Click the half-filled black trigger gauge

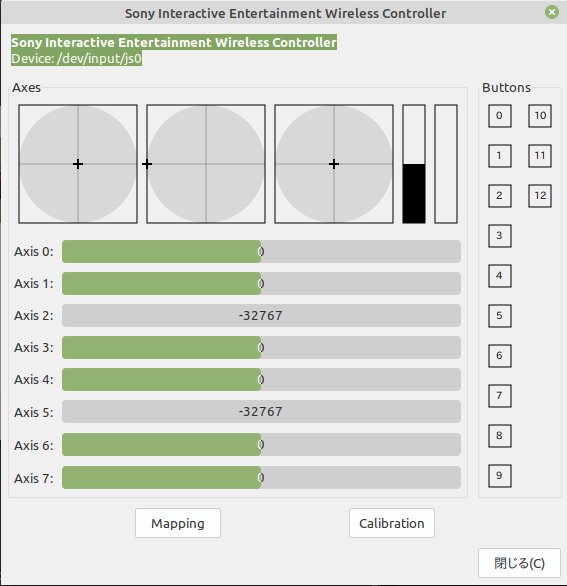click(414, 164)
